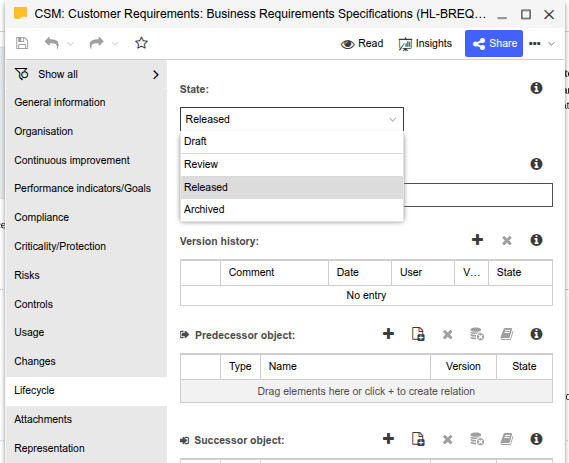Screen dimensions: 569x463
Task: Open Changes section
Action: [86, 361]
